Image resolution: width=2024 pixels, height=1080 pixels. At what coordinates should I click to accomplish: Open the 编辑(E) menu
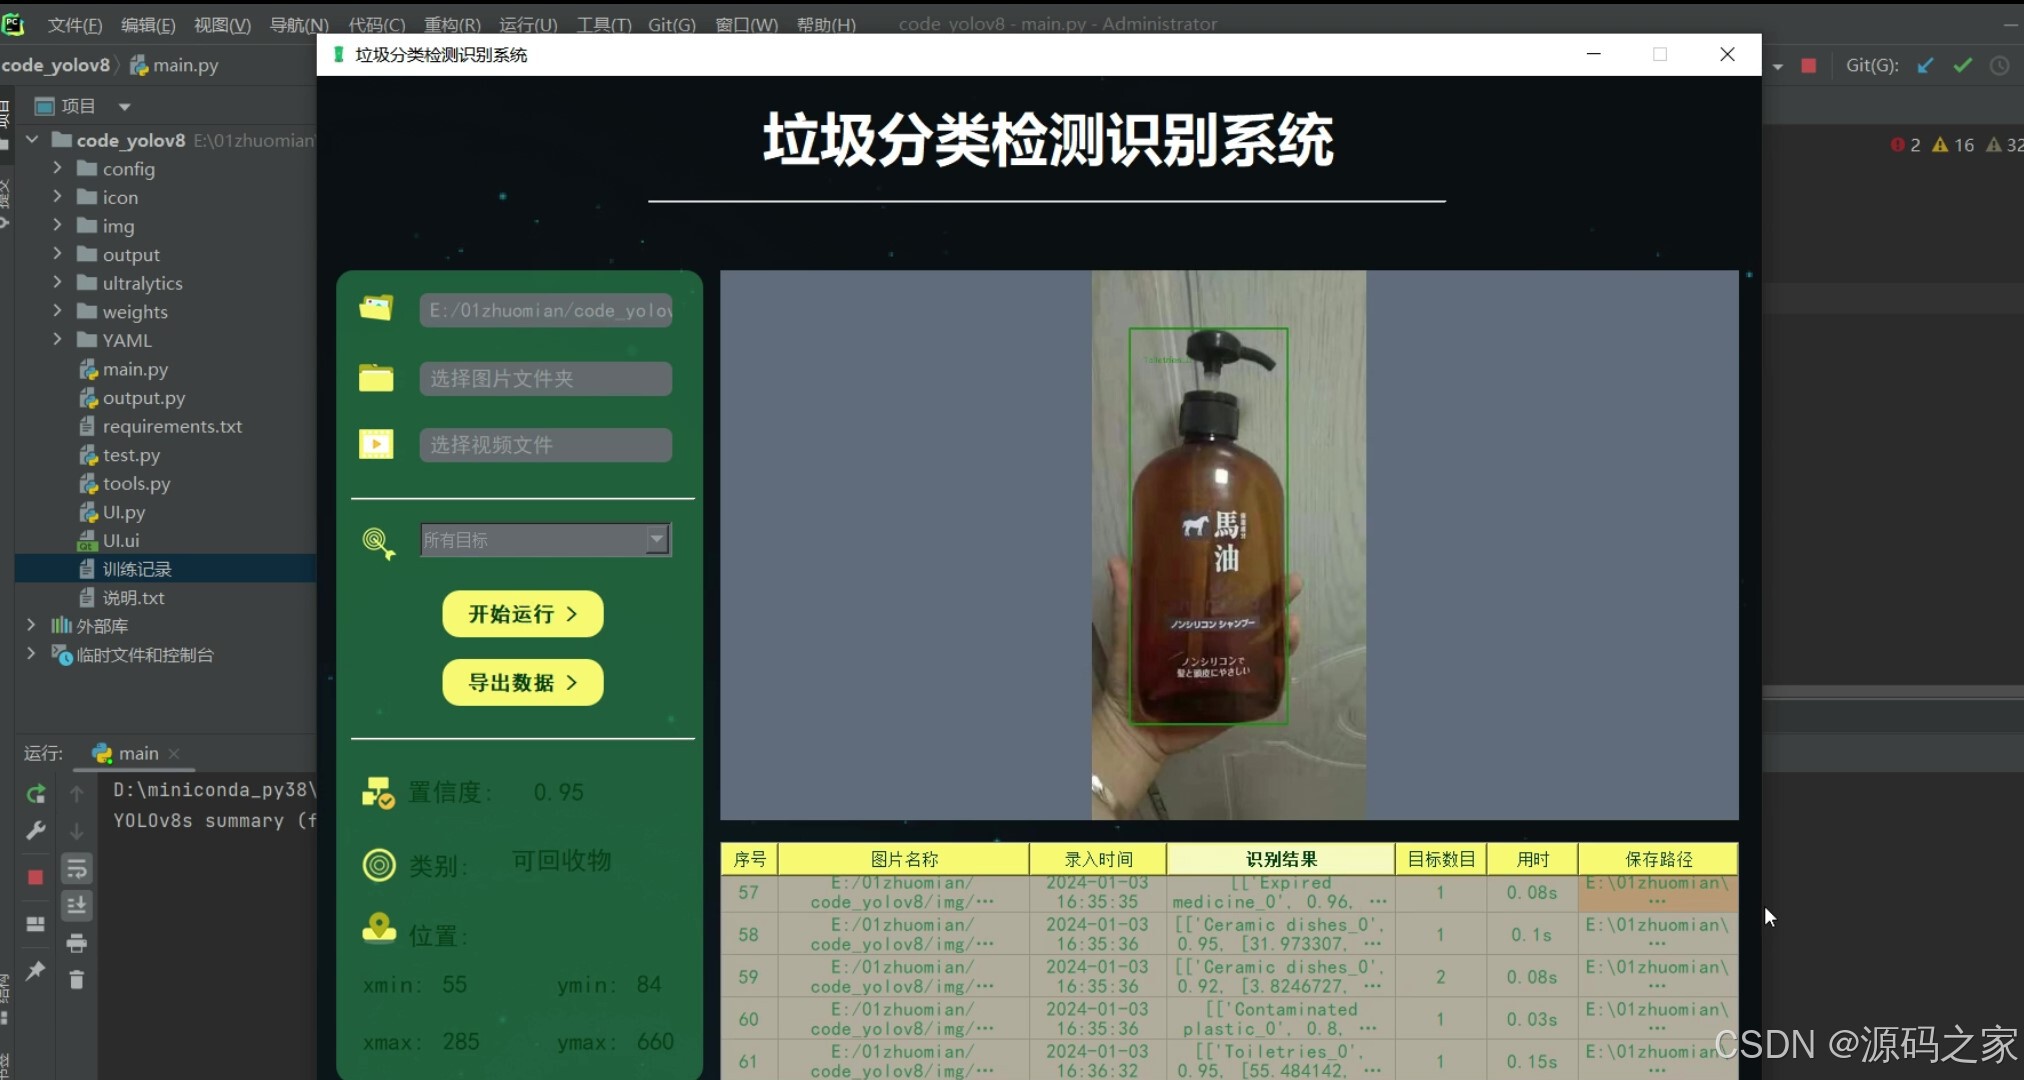(x=148, y=25)
